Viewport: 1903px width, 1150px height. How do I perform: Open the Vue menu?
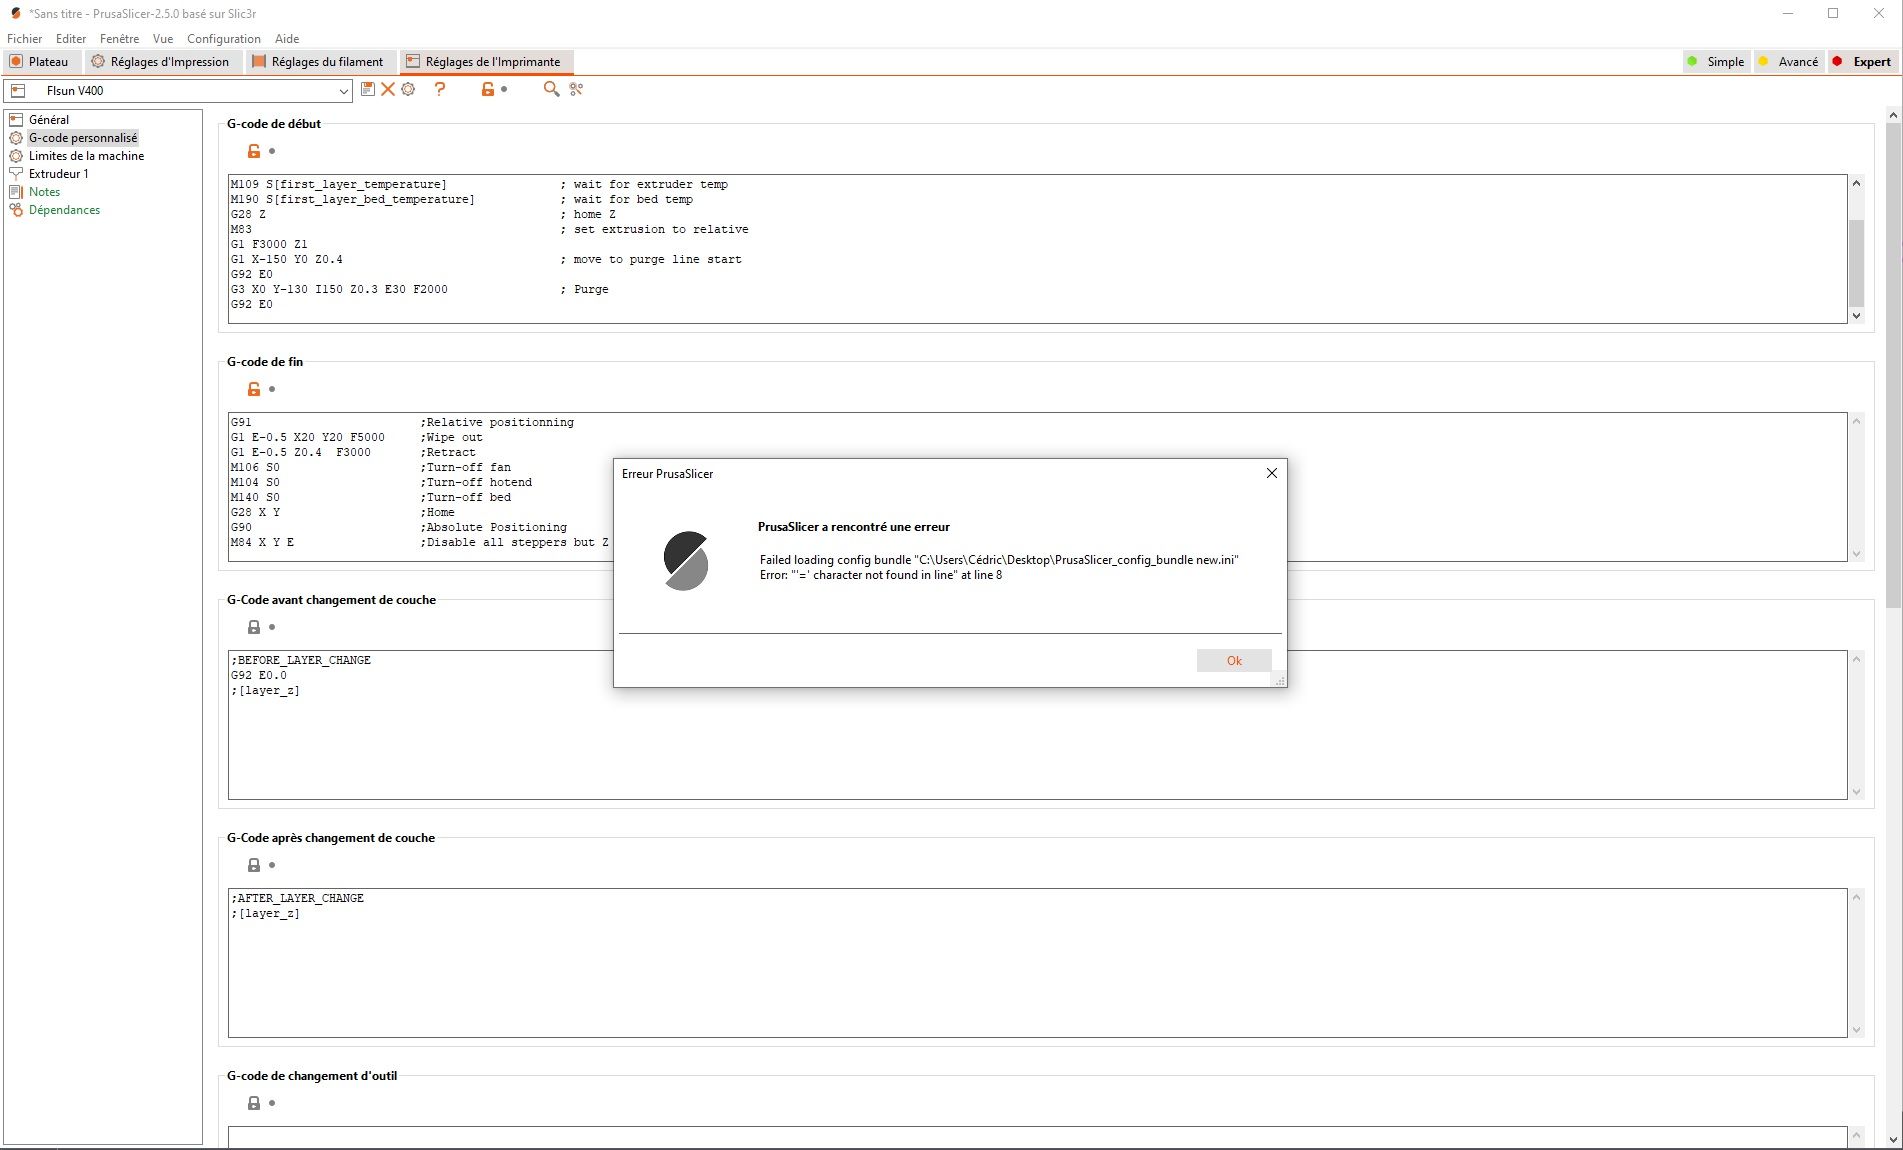pos(163,39)
